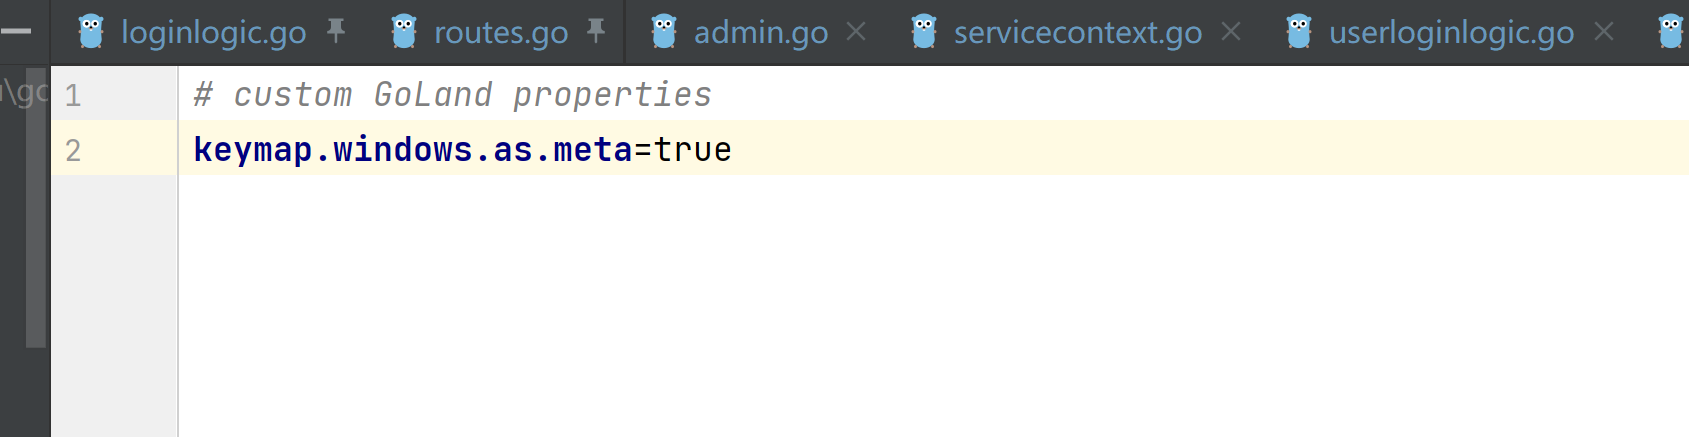Click the gopher icon on servicecontext.go tab
The width and height of the screenshot is (1689, 437).
click(x=924, y=32)
